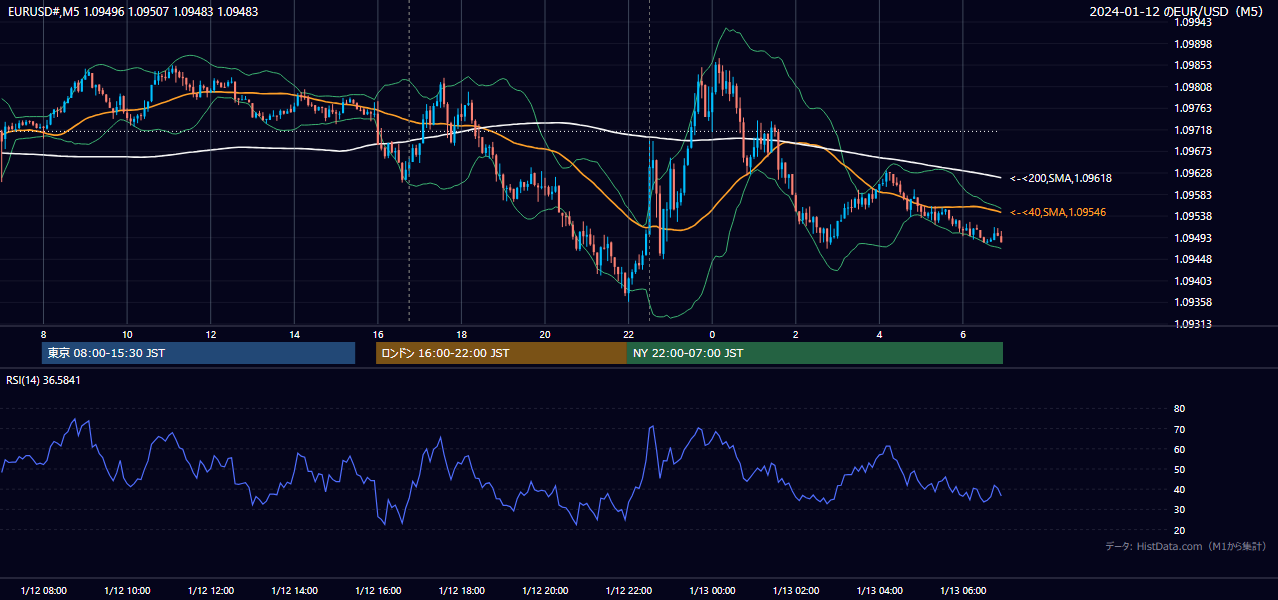
Task: Click hour tick 14 under the price chart
Action: coord(294,334)
